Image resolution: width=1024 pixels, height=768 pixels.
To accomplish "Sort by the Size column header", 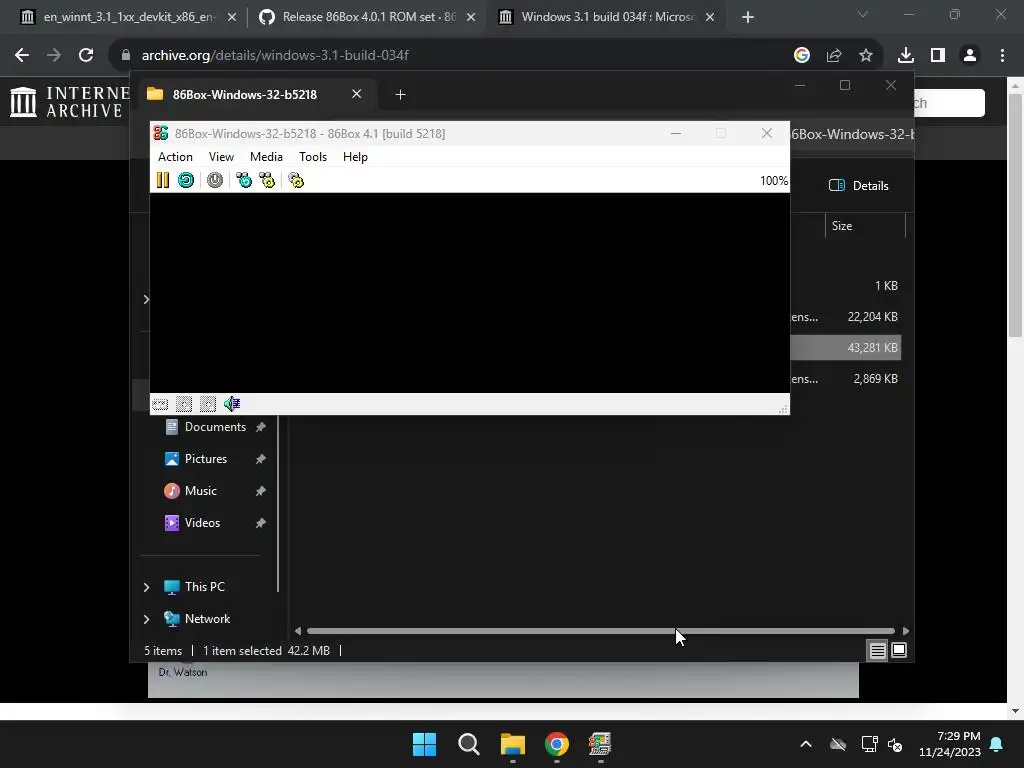I will point(865,226).
